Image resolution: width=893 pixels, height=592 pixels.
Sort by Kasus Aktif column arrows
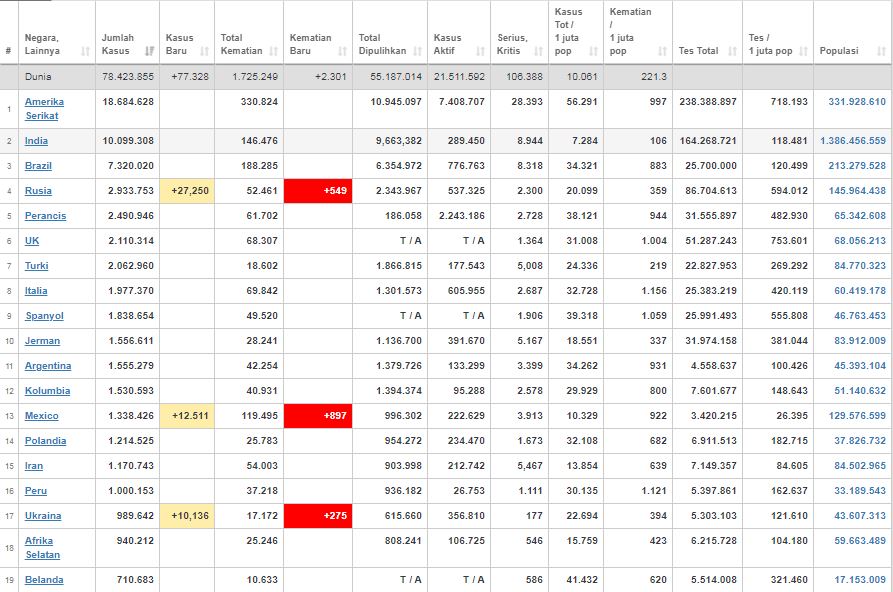[x=480, y=51]
